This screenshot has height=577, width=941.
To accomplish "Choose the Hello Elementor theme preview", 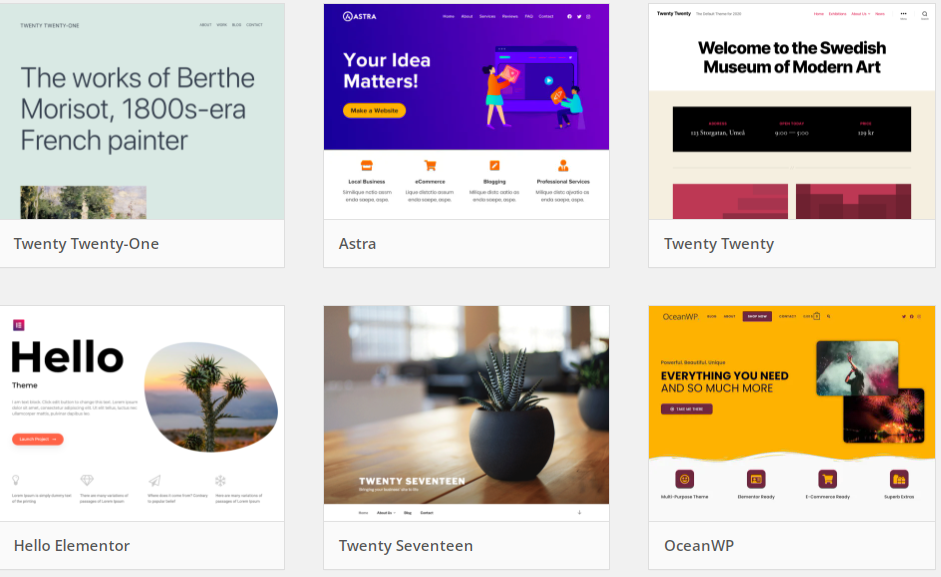I will [142, 414].
